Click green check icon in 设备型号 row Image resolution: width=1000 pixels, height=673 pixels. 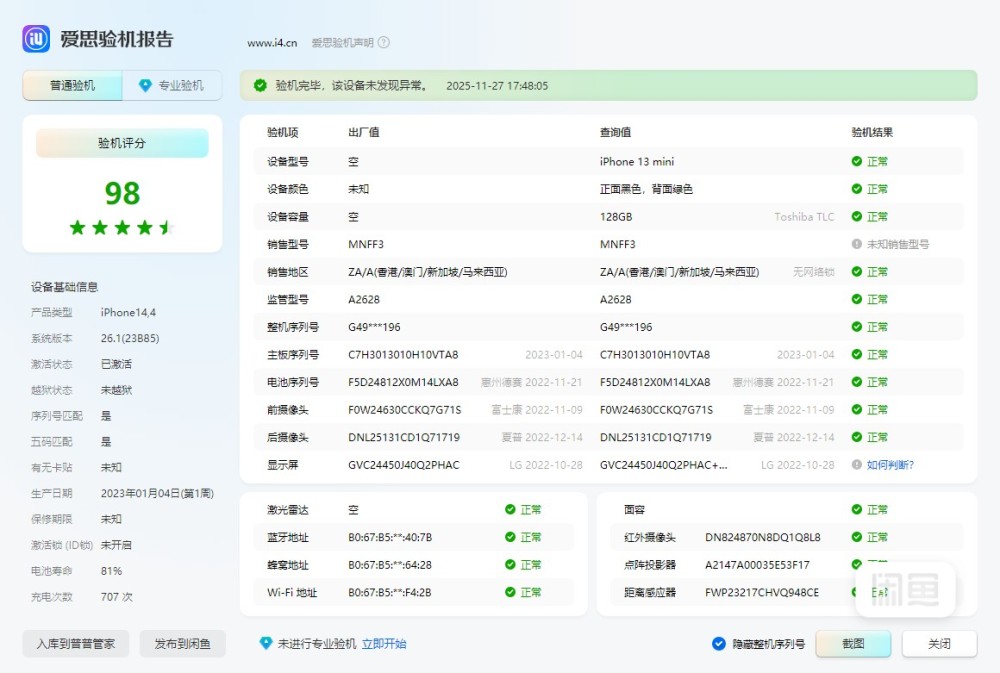point(857,161)
